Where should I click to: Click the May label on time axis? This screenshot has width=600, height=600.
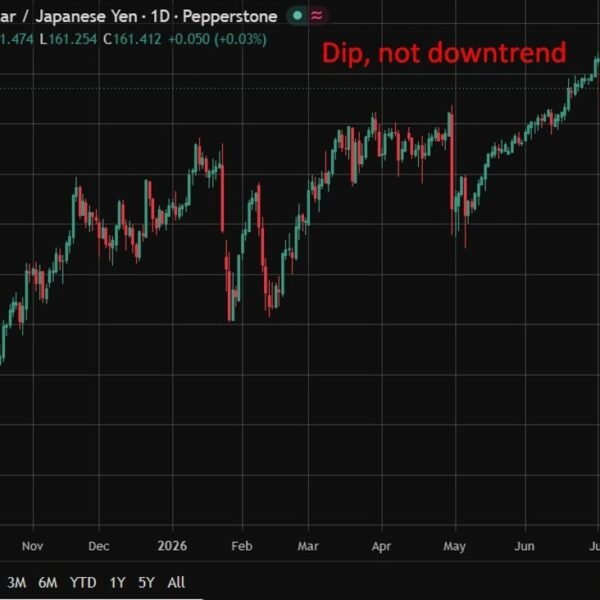click(x=455, y=546)
